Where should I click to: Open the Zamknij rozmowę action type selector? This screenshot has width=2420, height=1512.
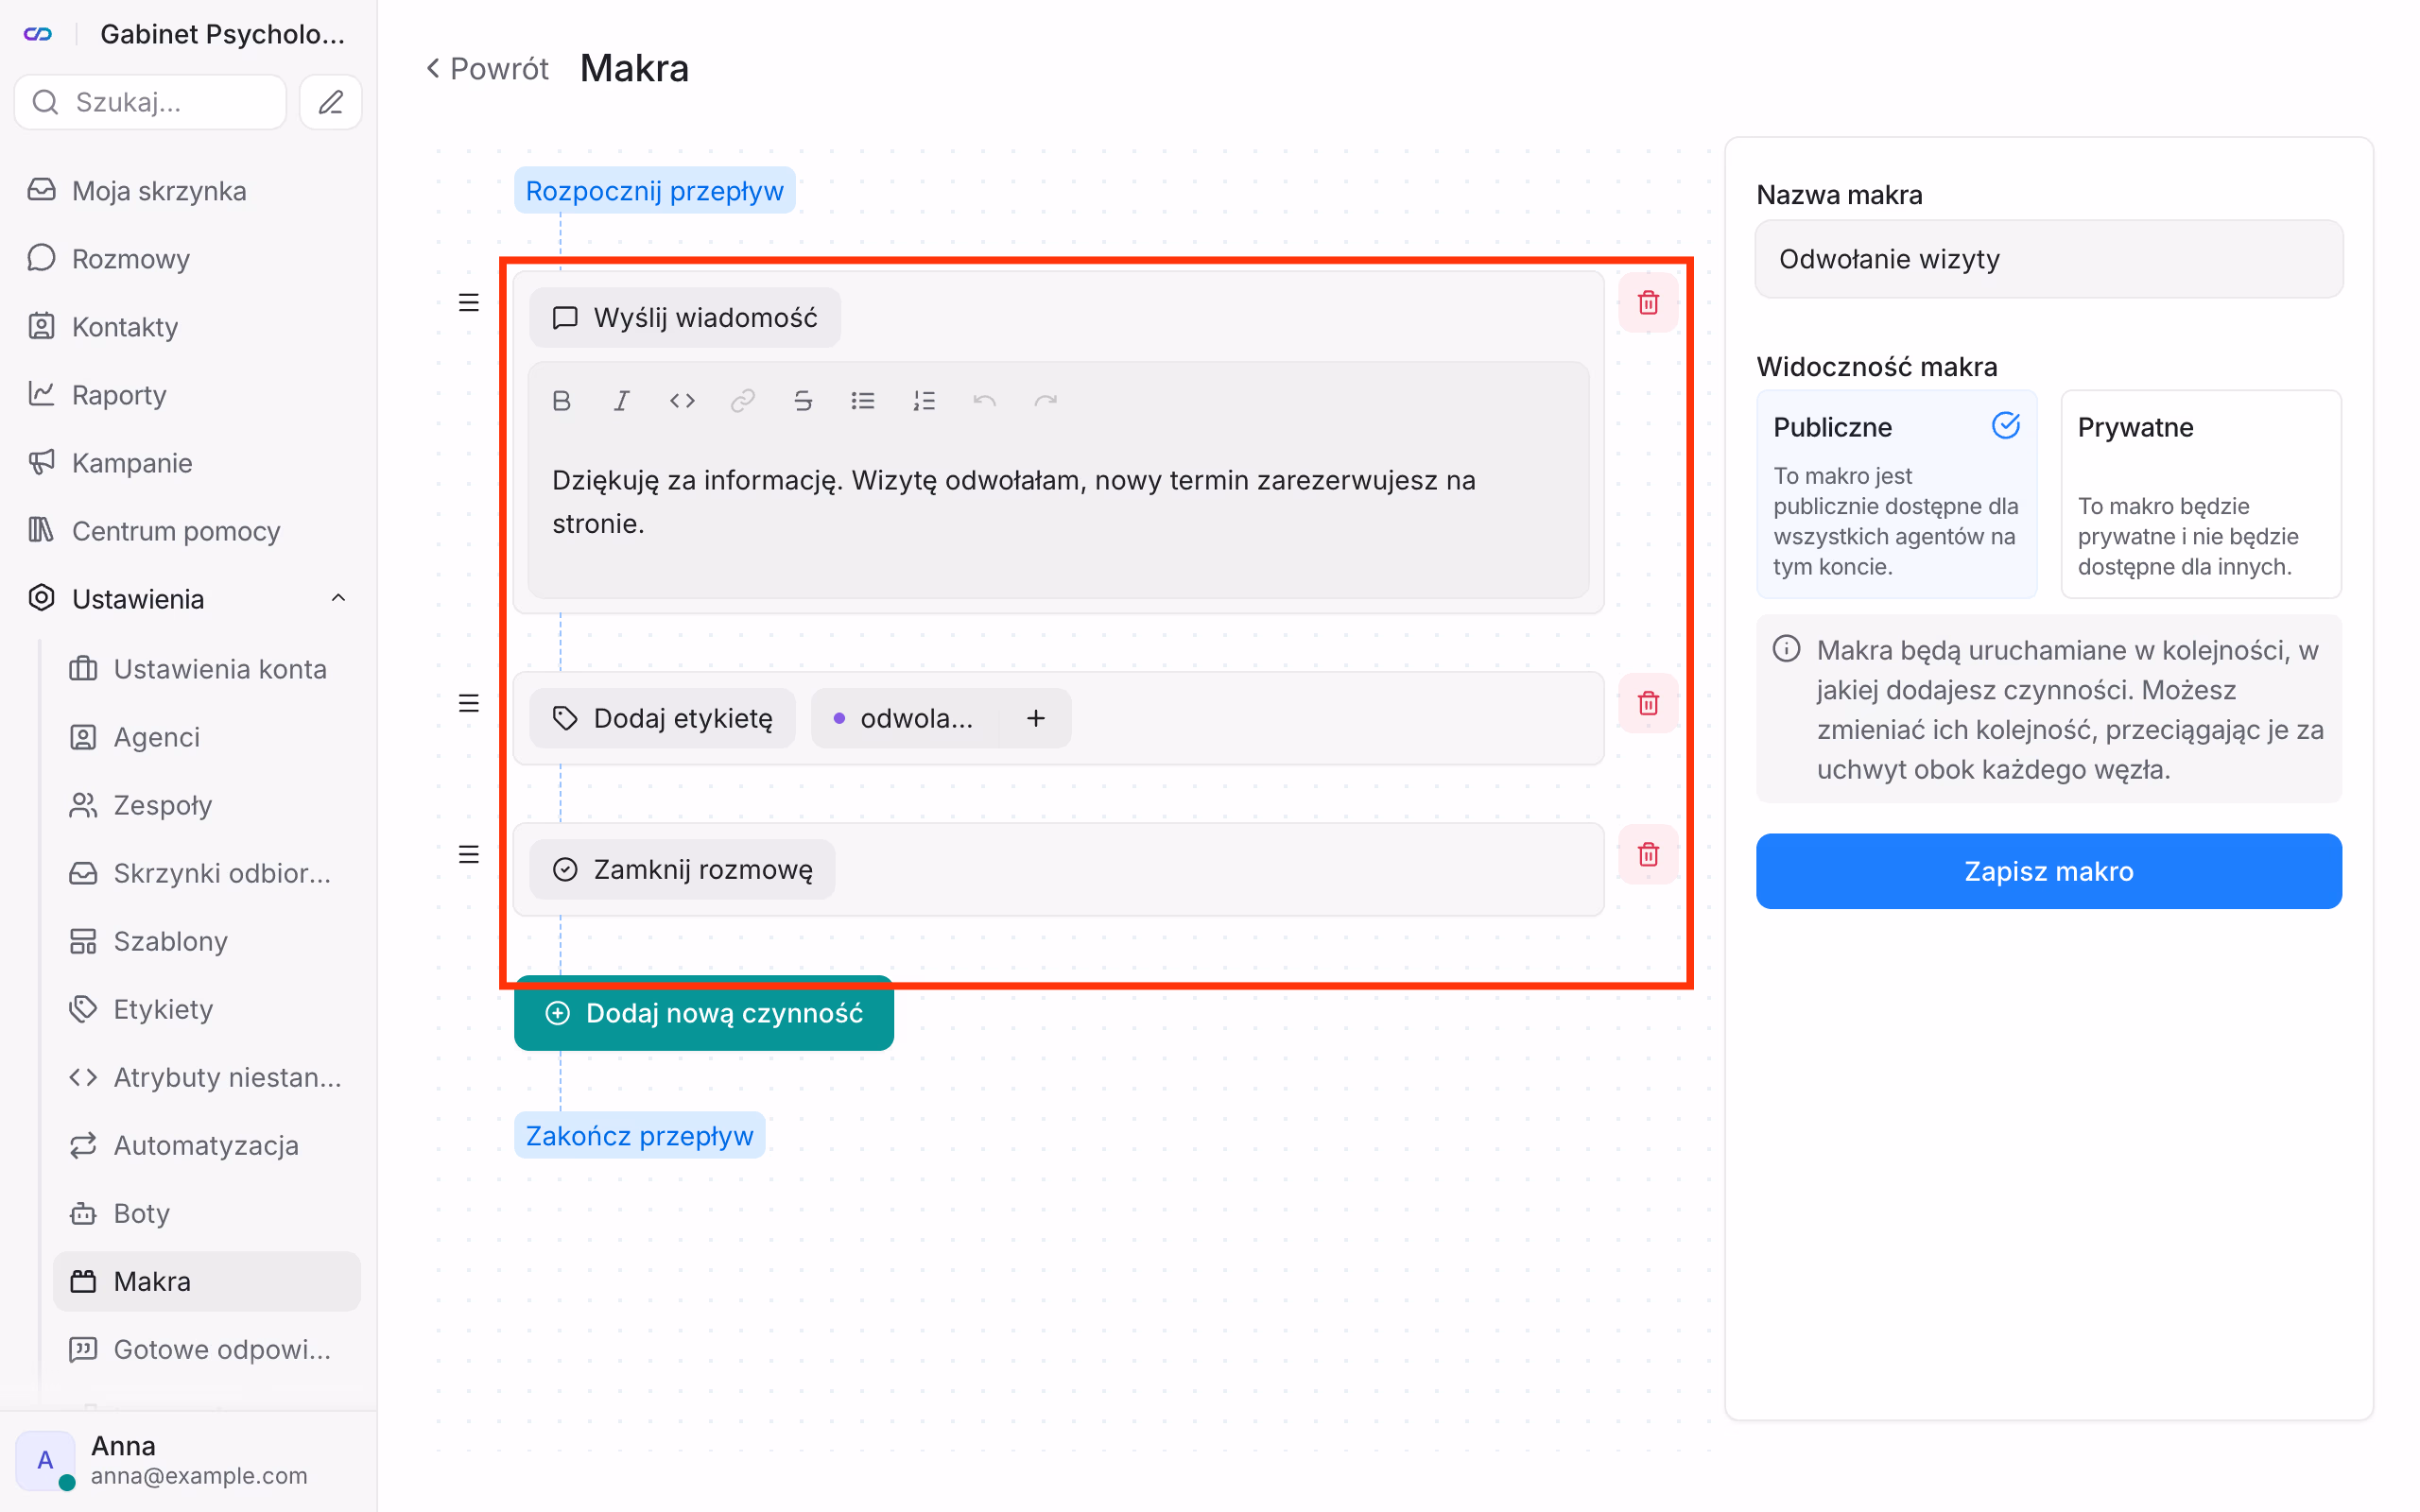tap(682, 869)
